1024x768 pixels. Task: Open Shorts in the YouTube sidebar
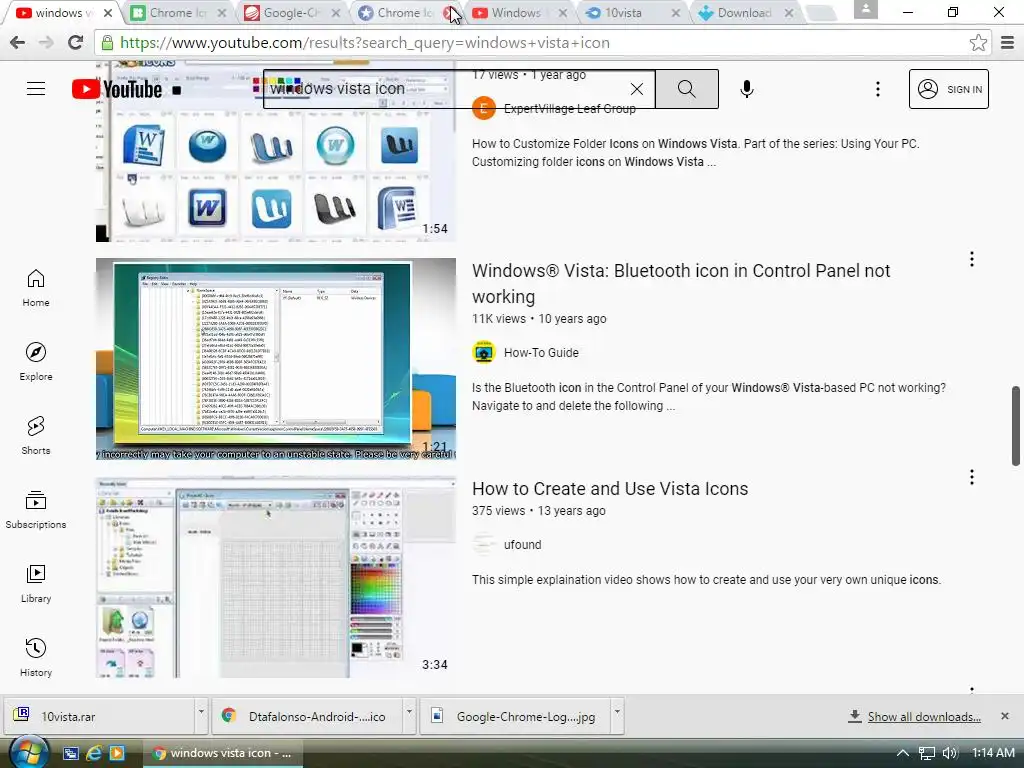pyautogui.click(x=36, y=436)
